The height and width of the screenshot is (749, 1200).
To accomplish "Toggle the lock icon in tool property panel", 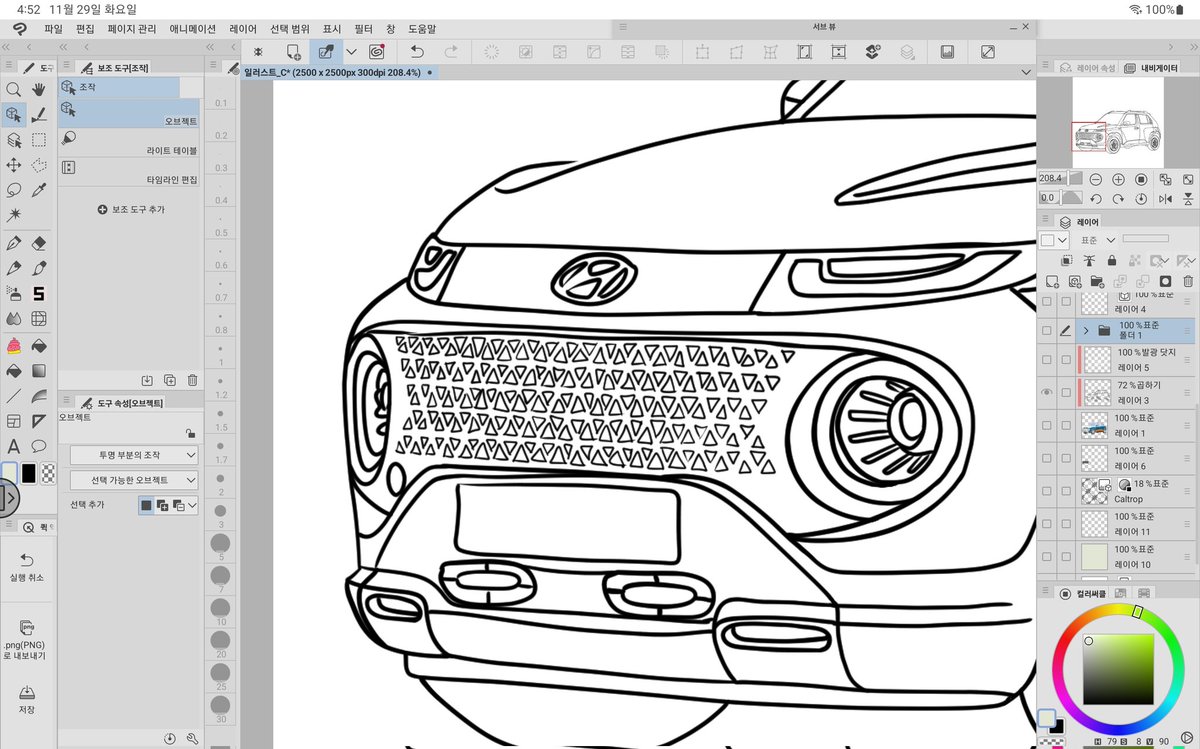I will point(190,433).
